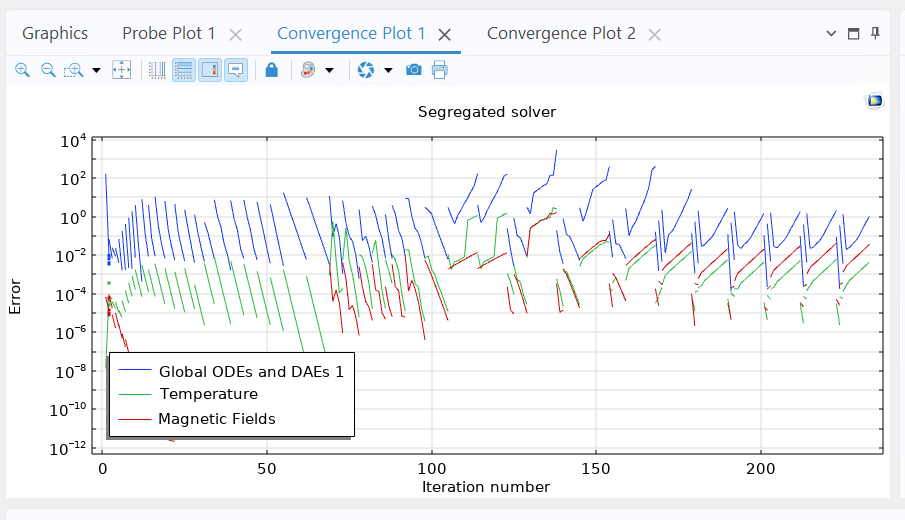The image size is (905, 520).
Task: Toggle y-axis log scale button
Action: point(184,70)
